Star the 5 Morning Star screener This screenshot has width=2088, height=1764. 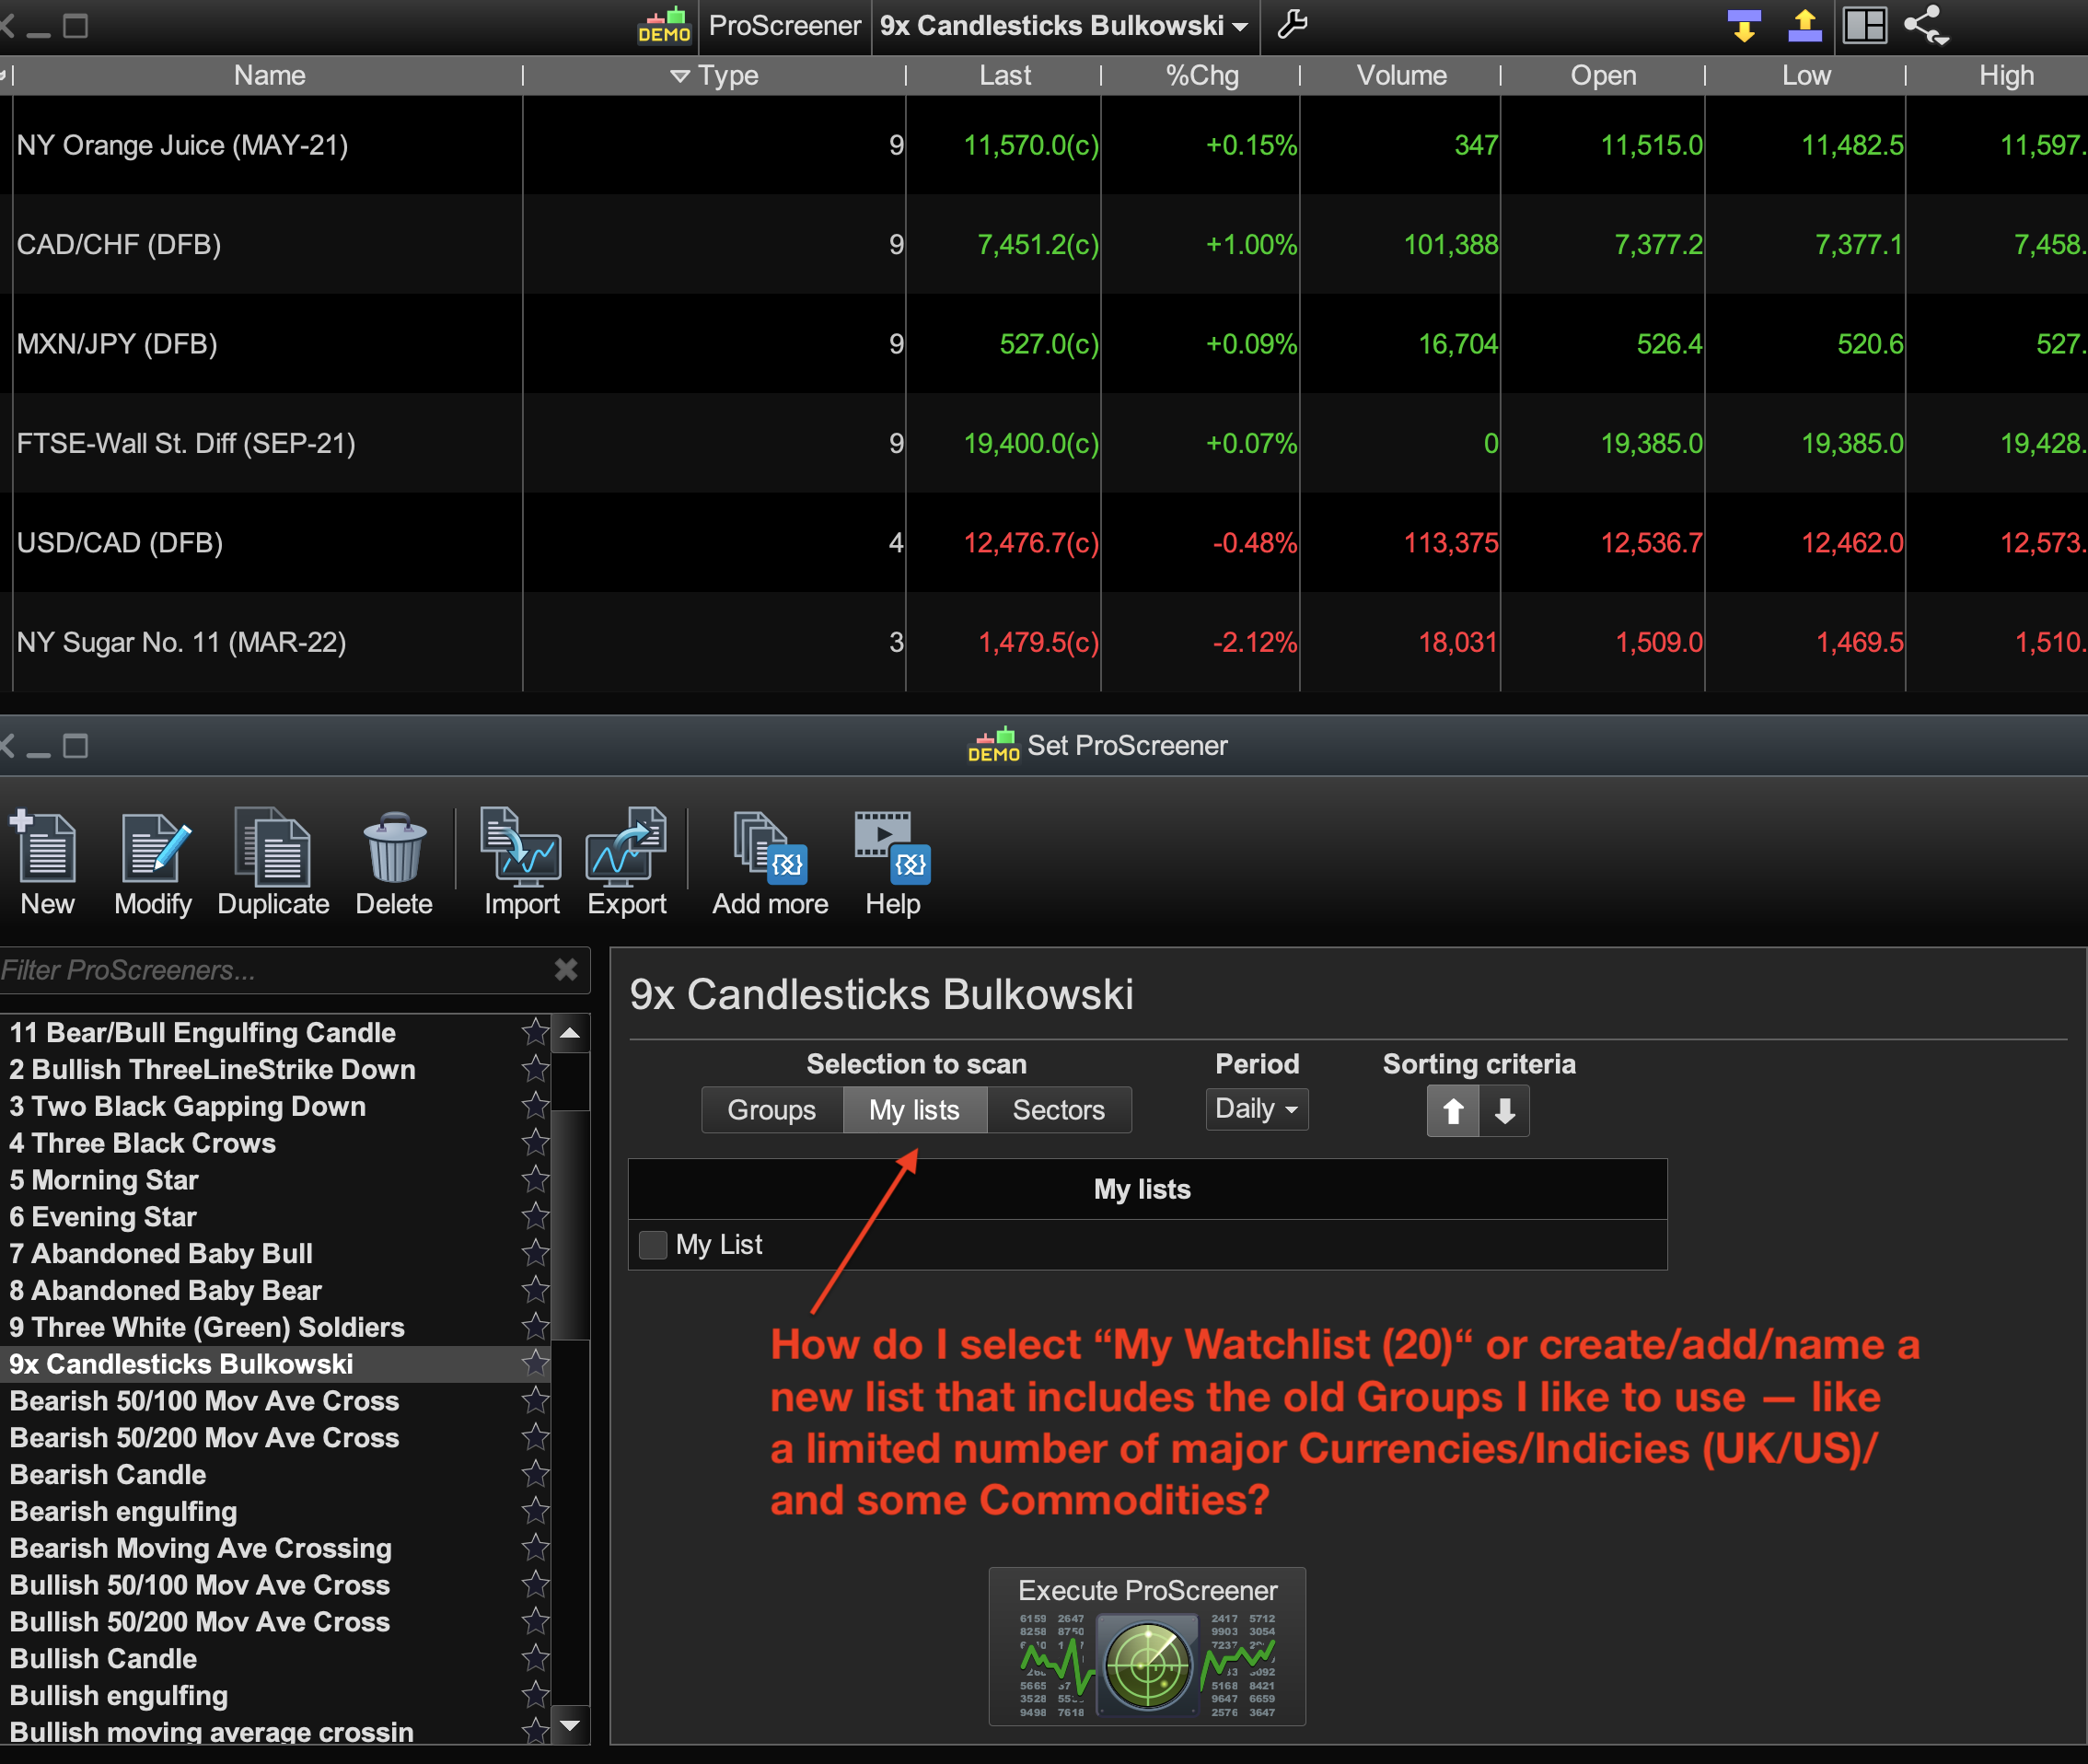[536, 1180]
